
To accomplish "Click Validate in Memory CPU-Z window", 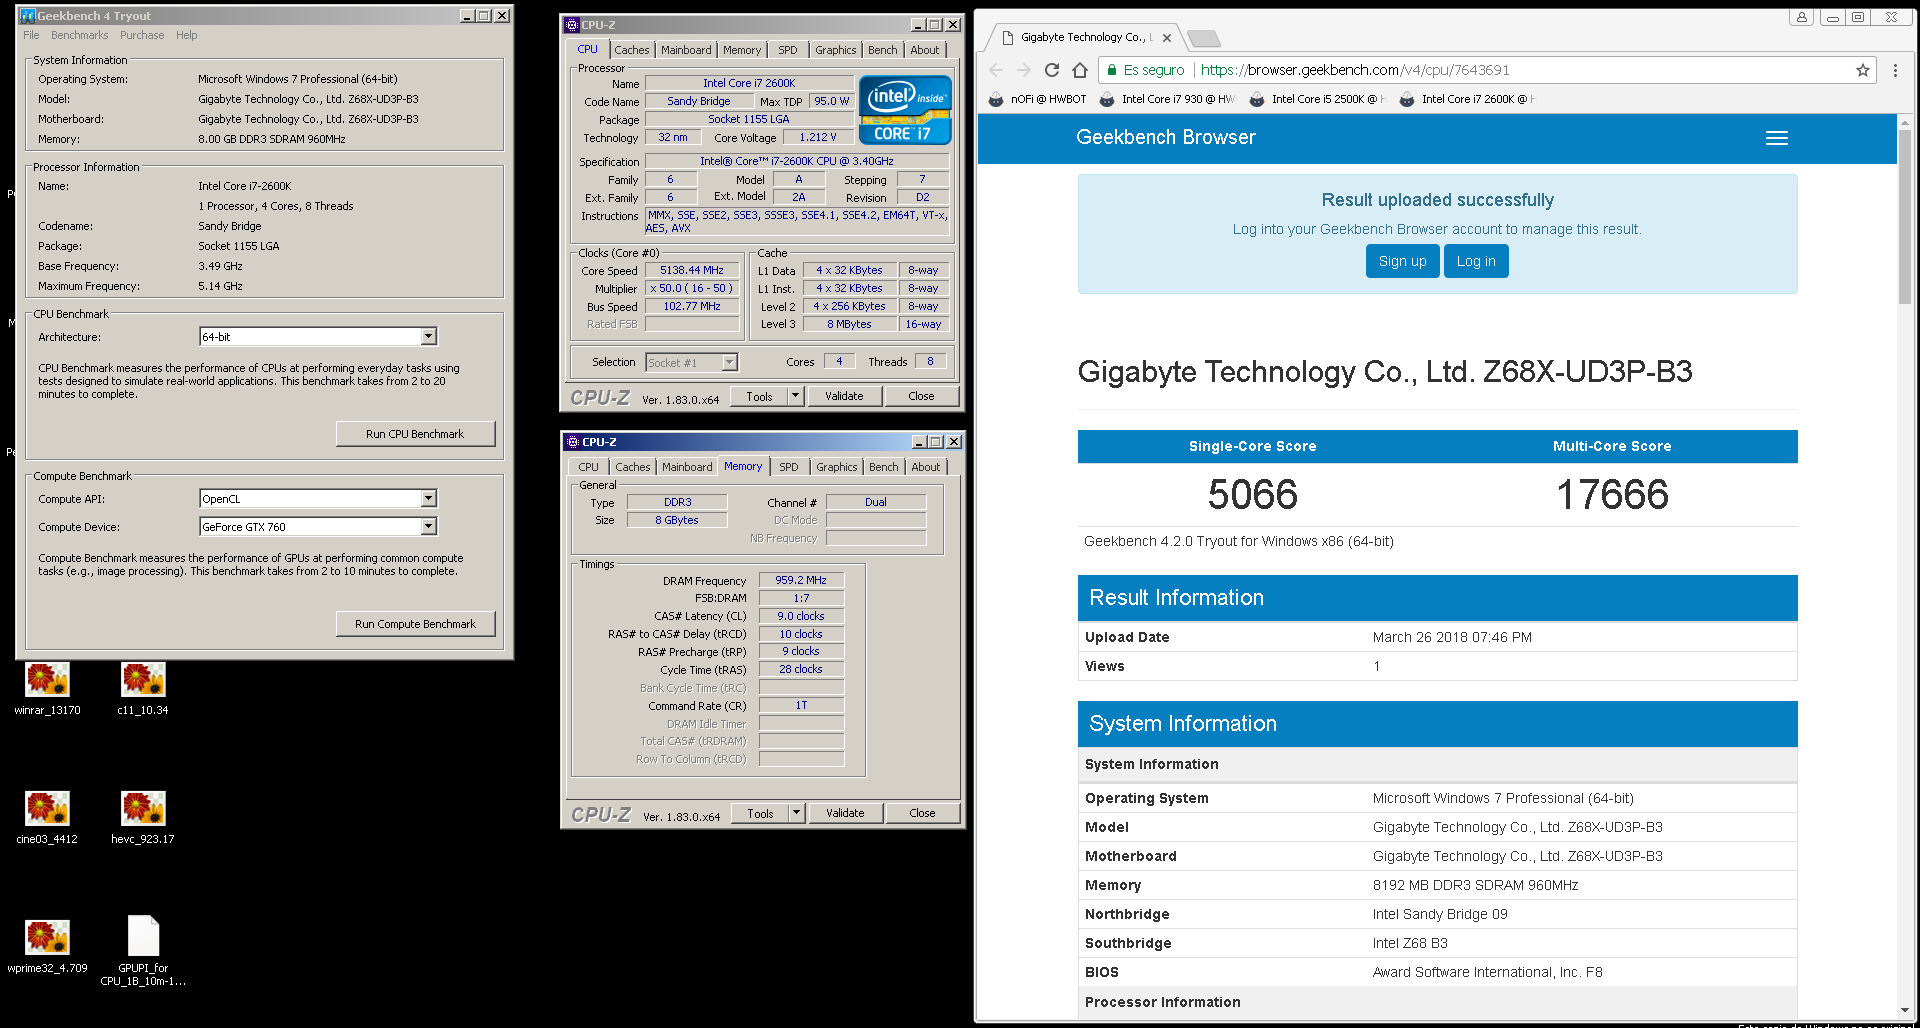I will click(845, 813).
